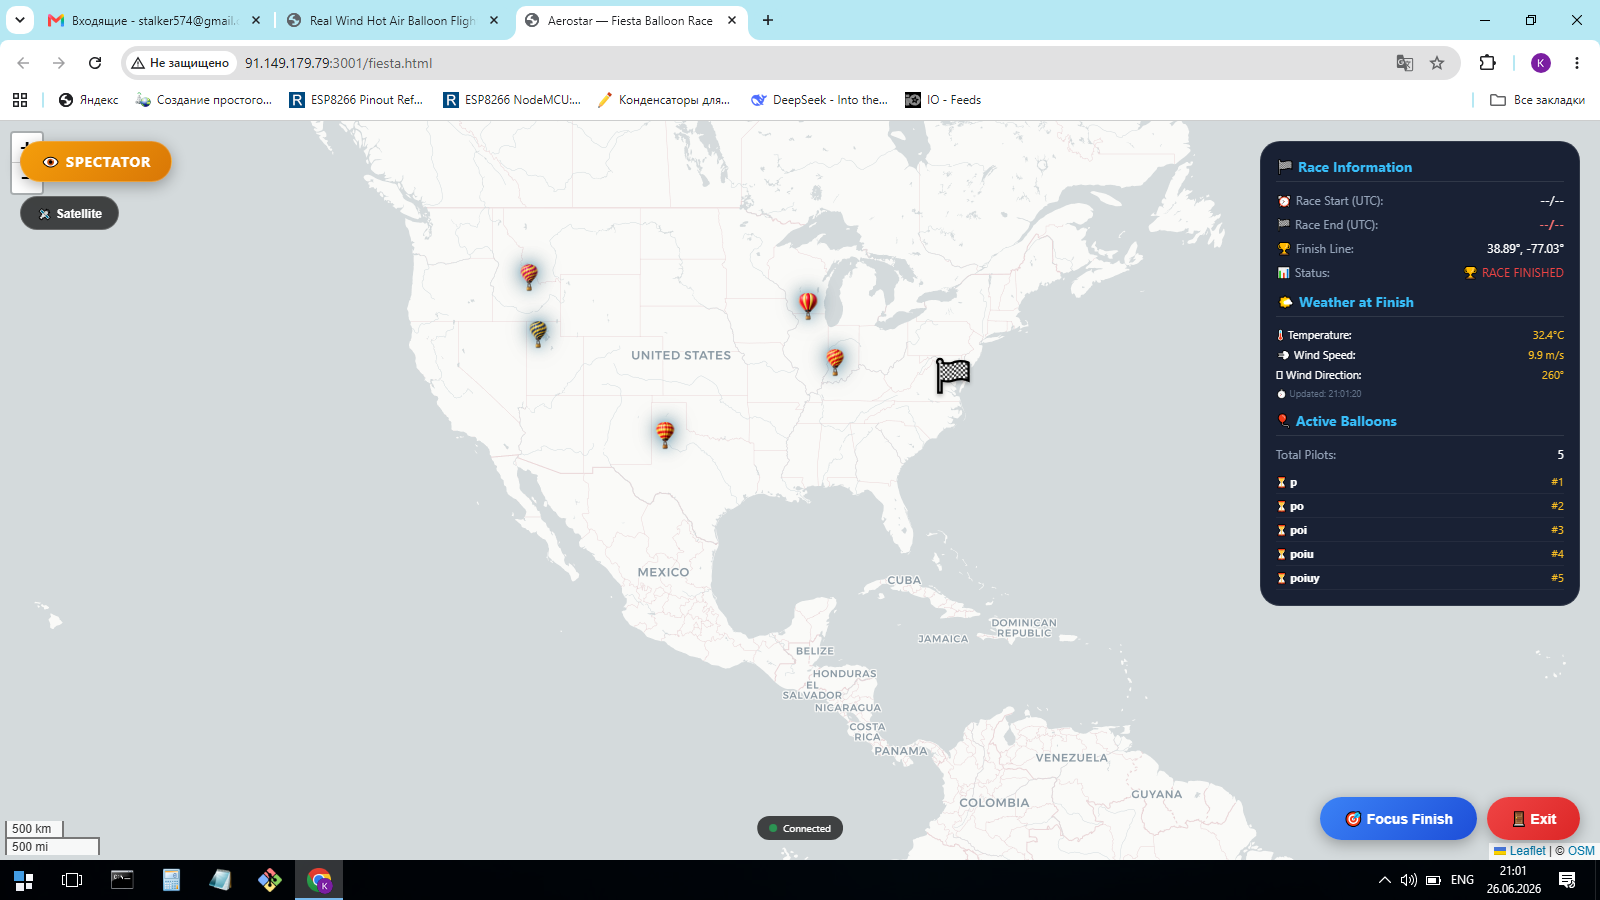This screenshot has width=1600, height=900.
Task: Reload the Fiesta Balloon Race page
Action: point(95,63)
